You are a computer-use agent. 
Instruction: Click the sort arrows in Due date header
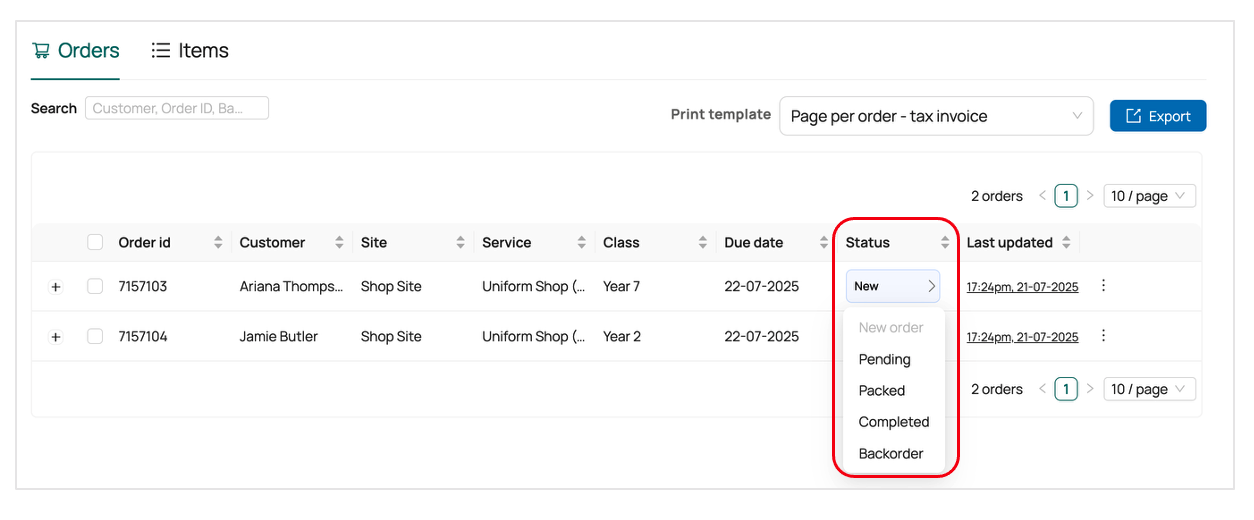824,243
